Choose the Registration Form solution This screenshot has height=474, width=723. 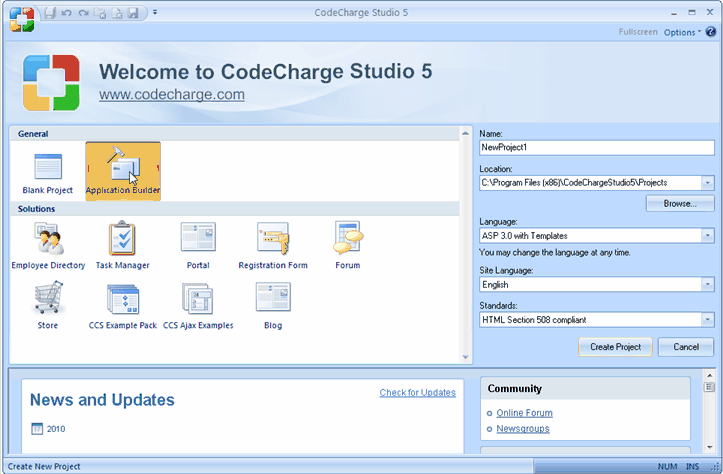[272, 241]
